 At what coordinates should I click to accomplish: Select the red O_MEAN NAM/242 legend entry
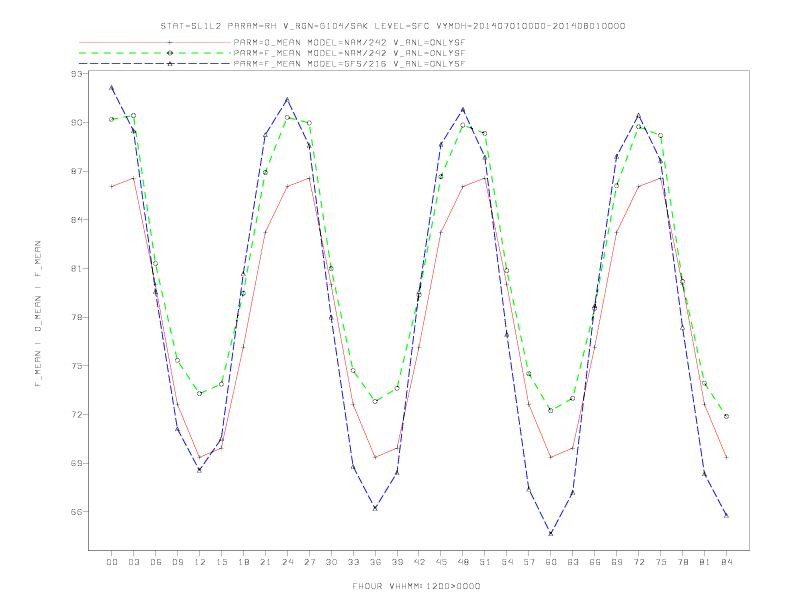272,42
